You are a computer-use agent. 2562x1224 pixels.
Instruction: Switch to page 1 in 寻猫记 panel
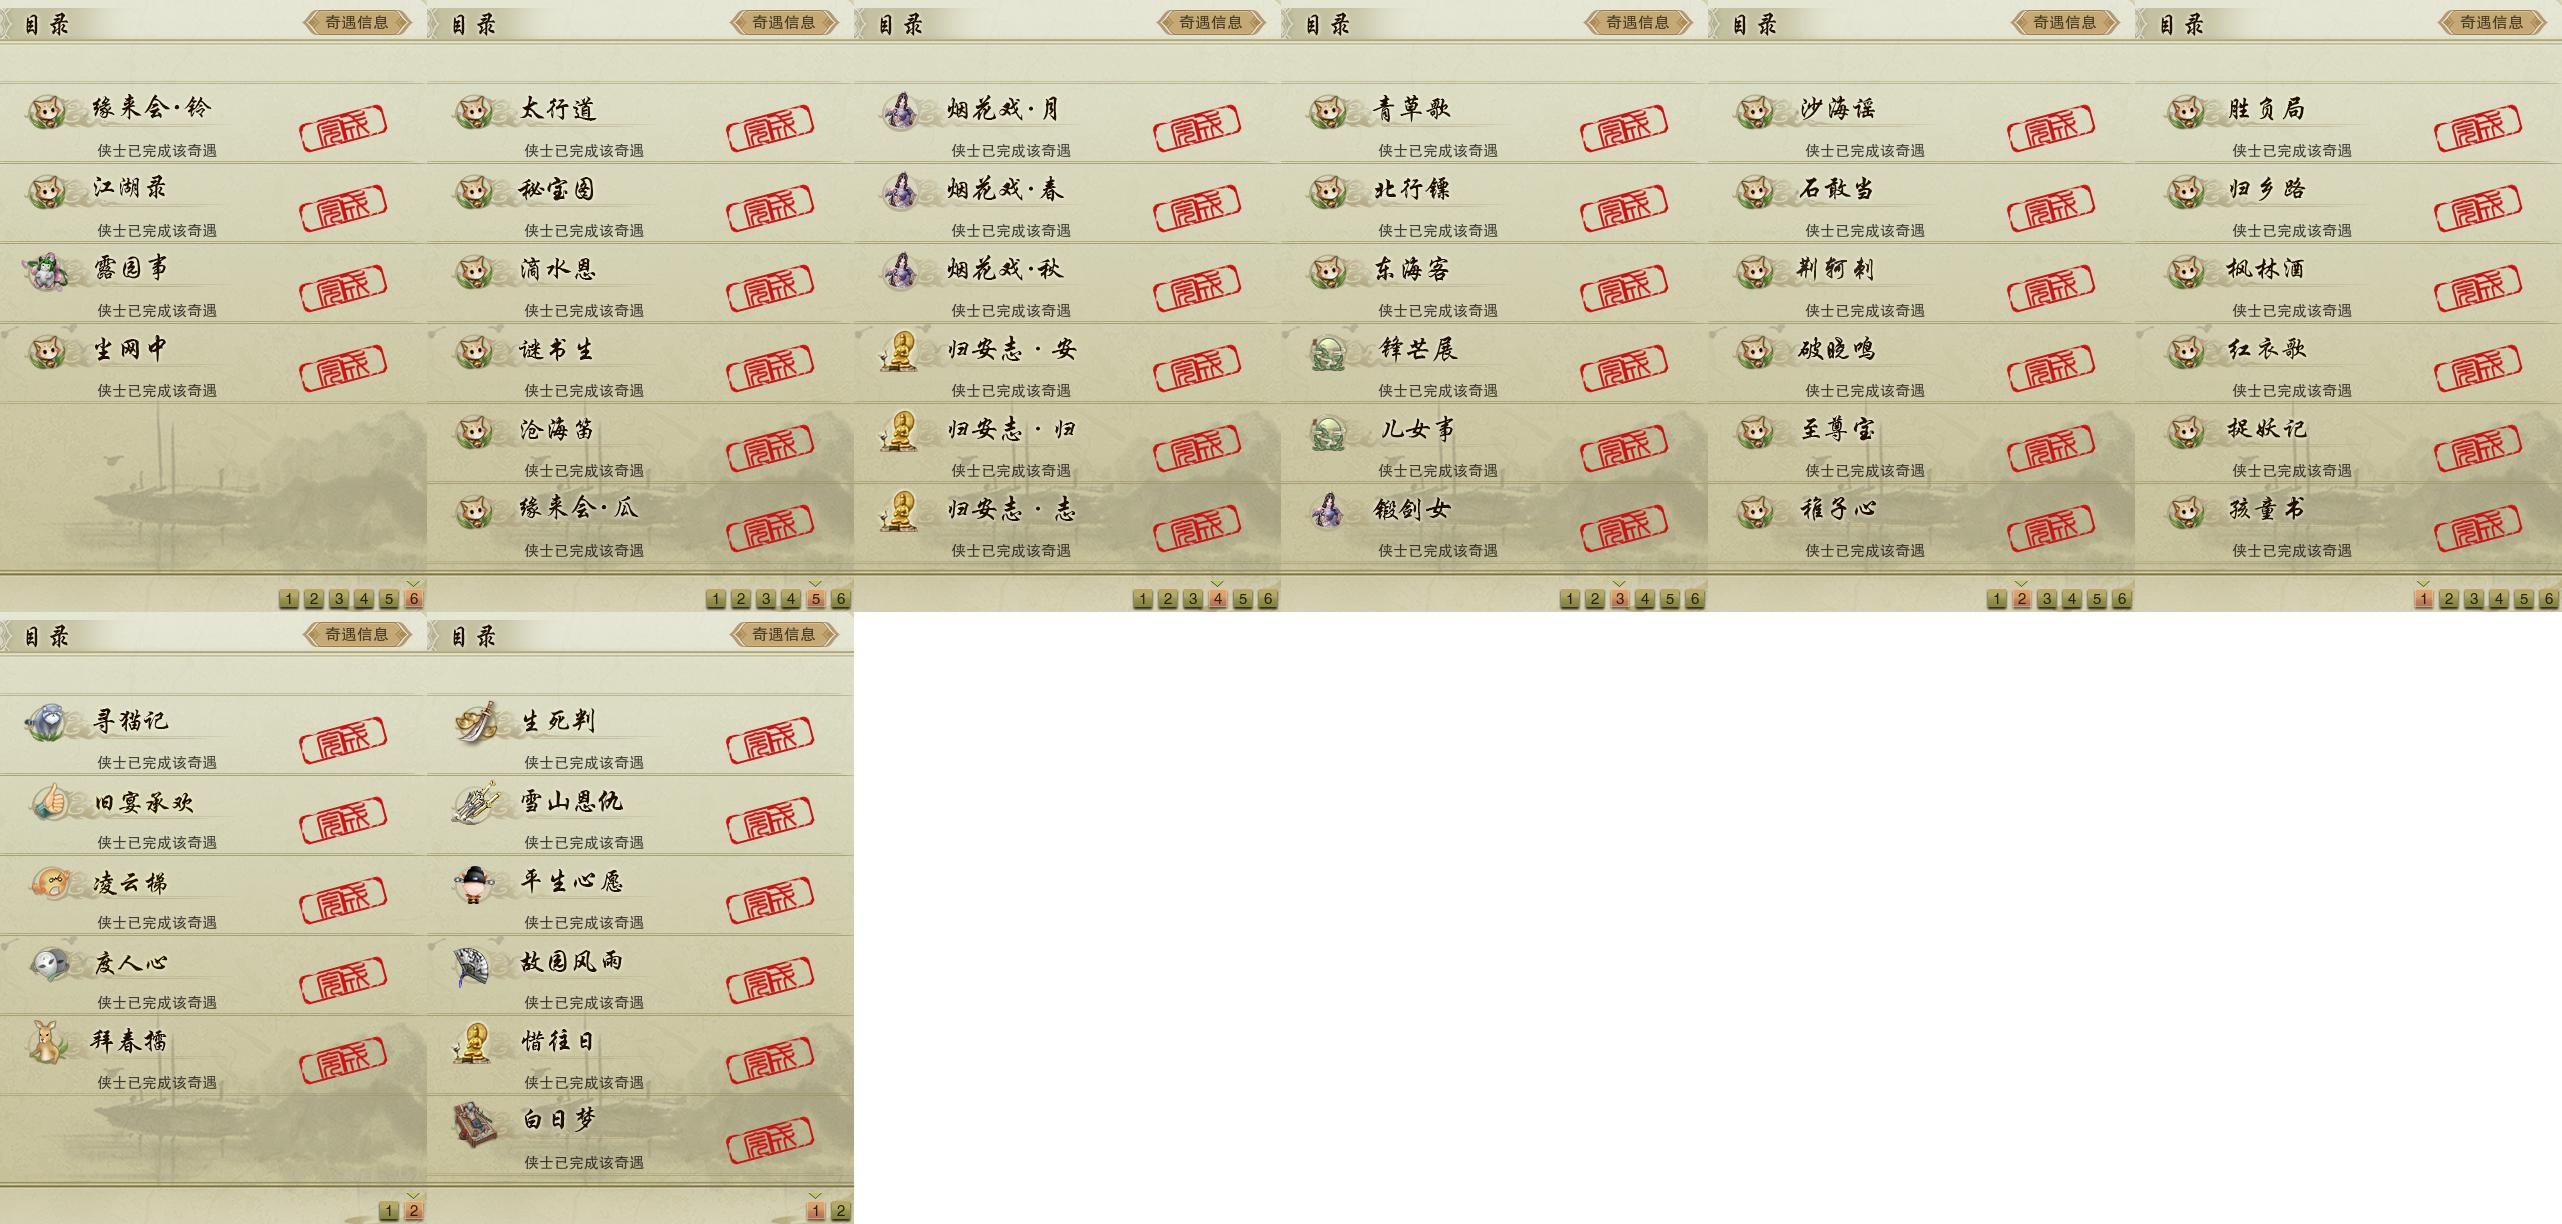coord(389,1211)
